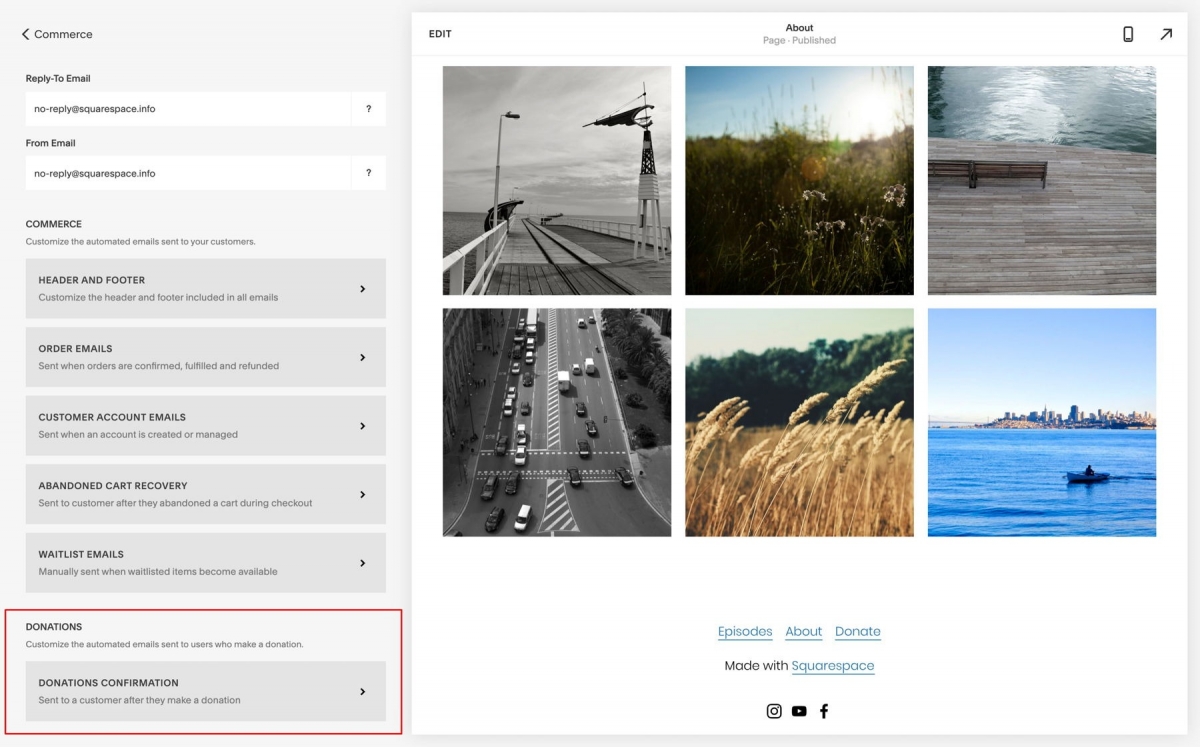
Task: Open the Episodes link
Action: click(745, 631)
